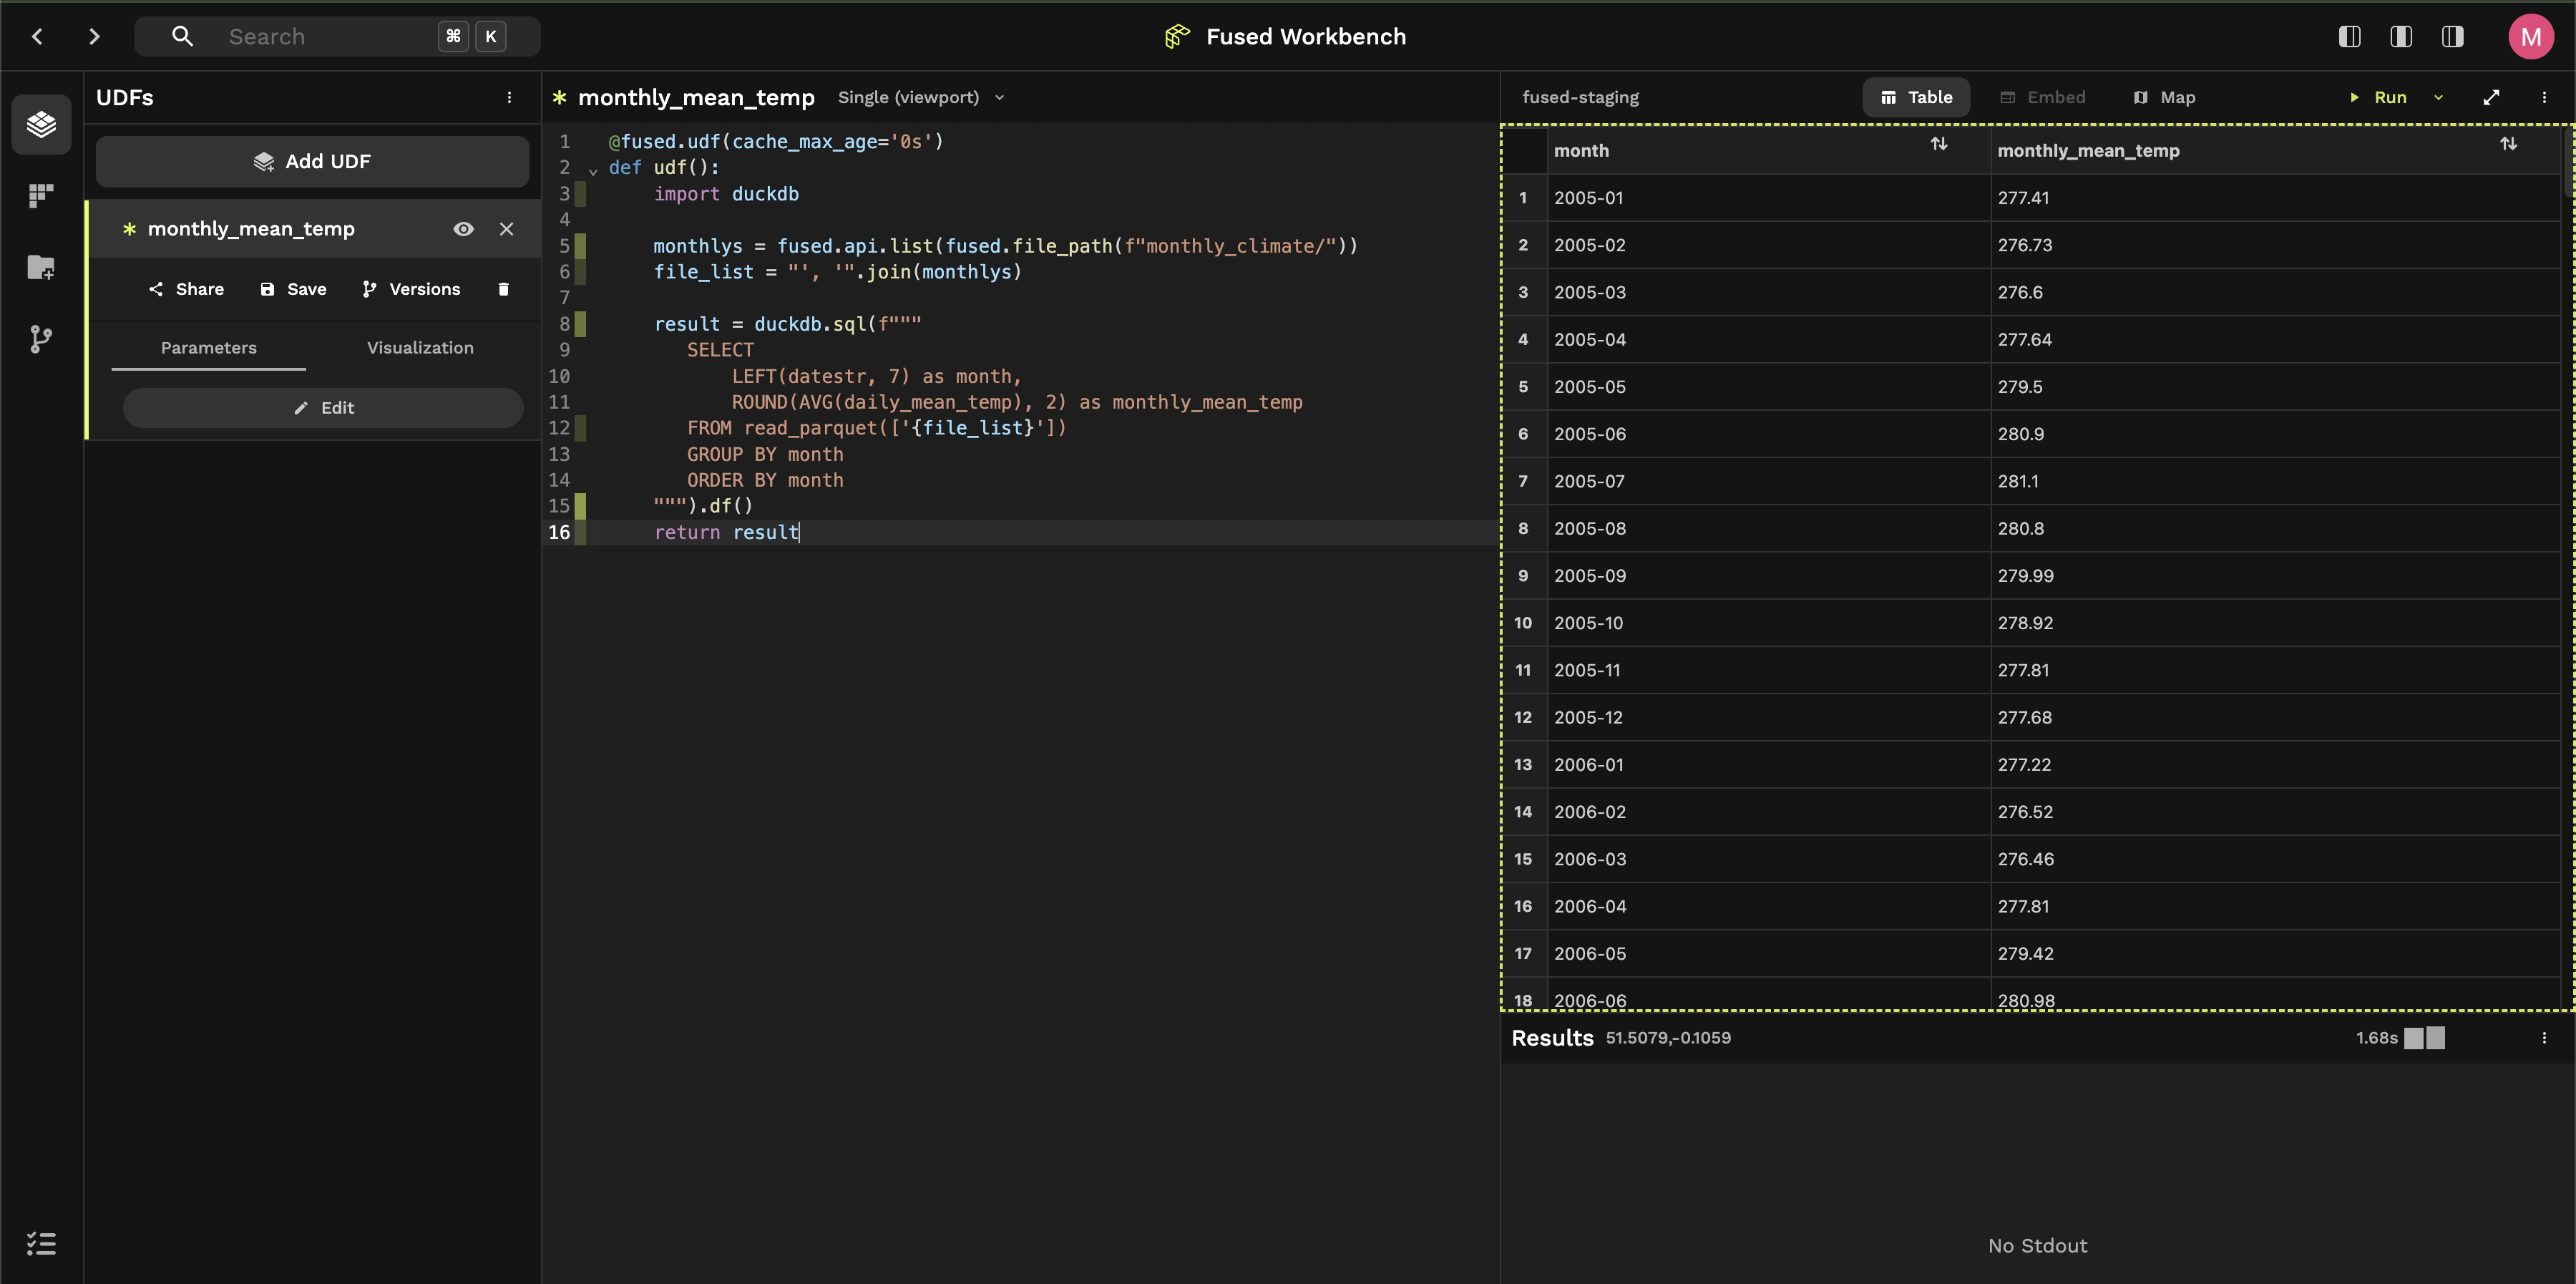Click the Edit parameters button

(323, 408)
